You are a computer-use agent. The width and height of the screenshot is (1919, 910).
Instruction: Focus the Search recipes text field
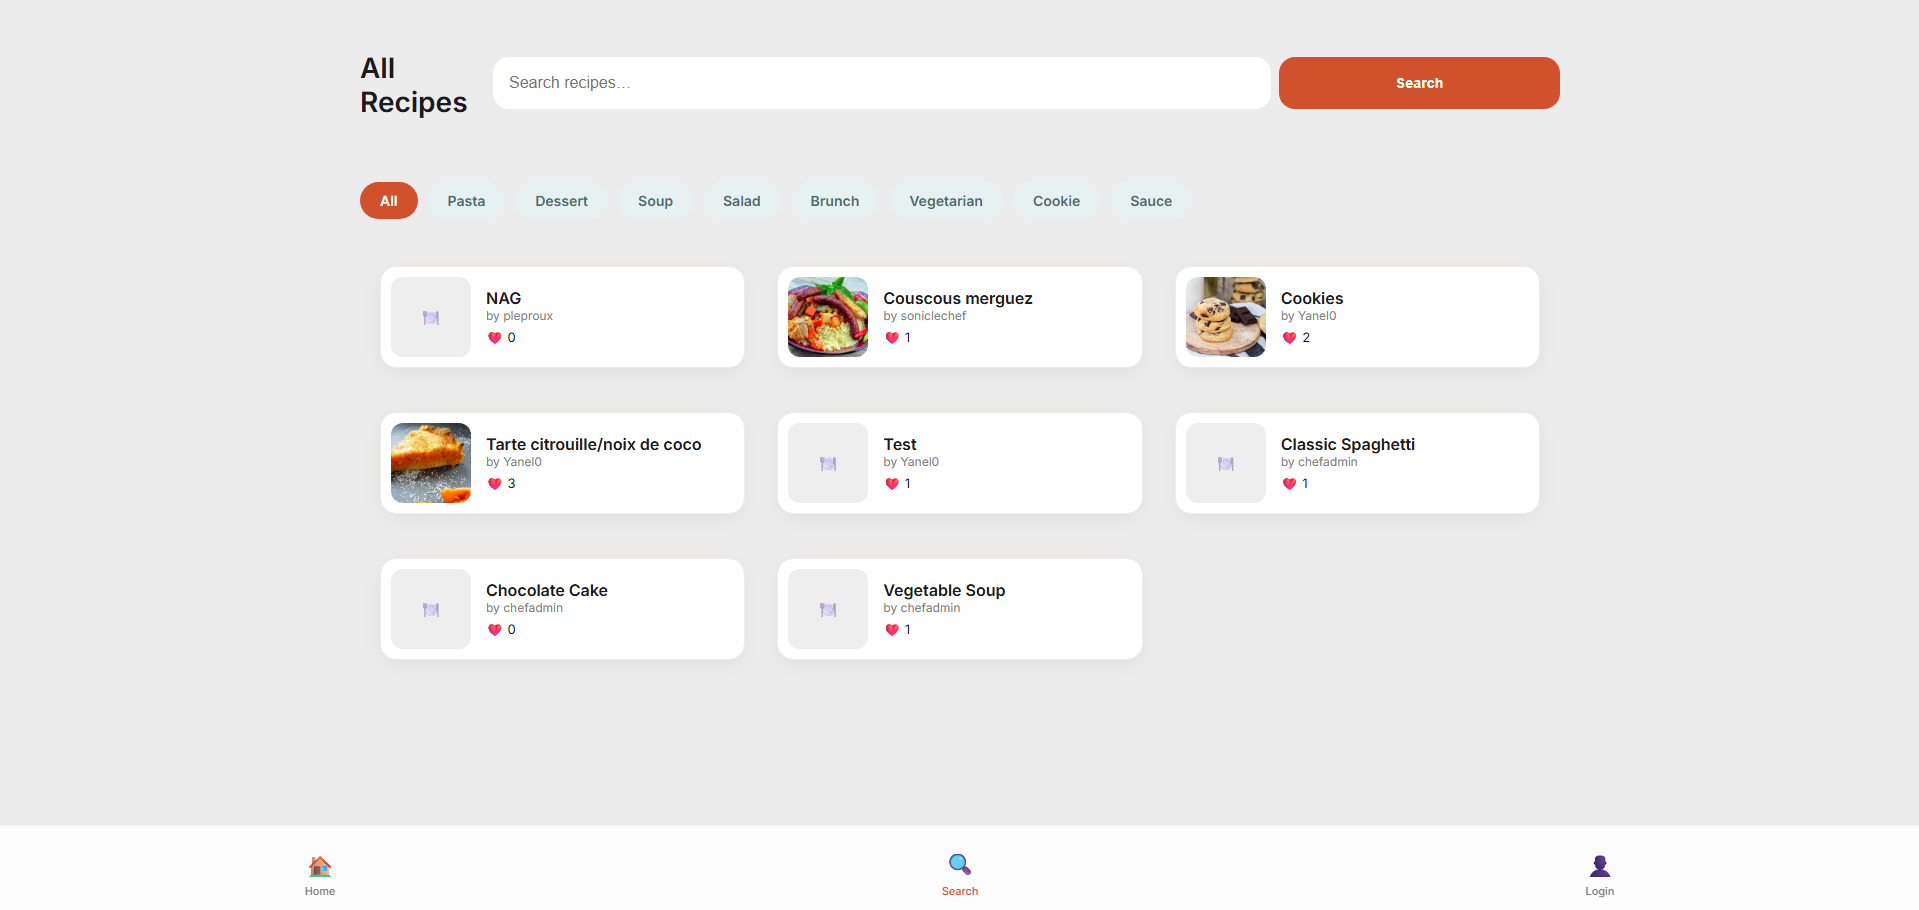[x=881, y=83]
